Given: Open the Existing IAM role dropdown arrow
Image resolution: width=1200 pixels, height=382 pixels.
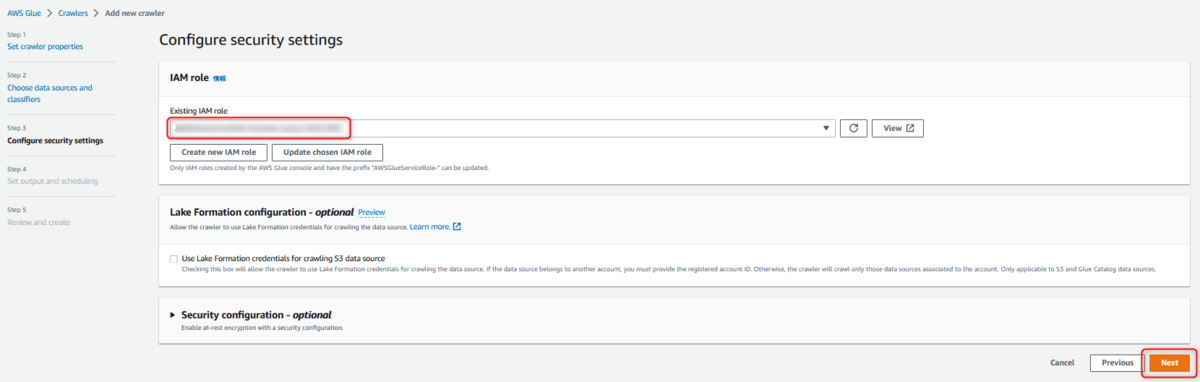Looking at the screenshot, I should point(826,128).
